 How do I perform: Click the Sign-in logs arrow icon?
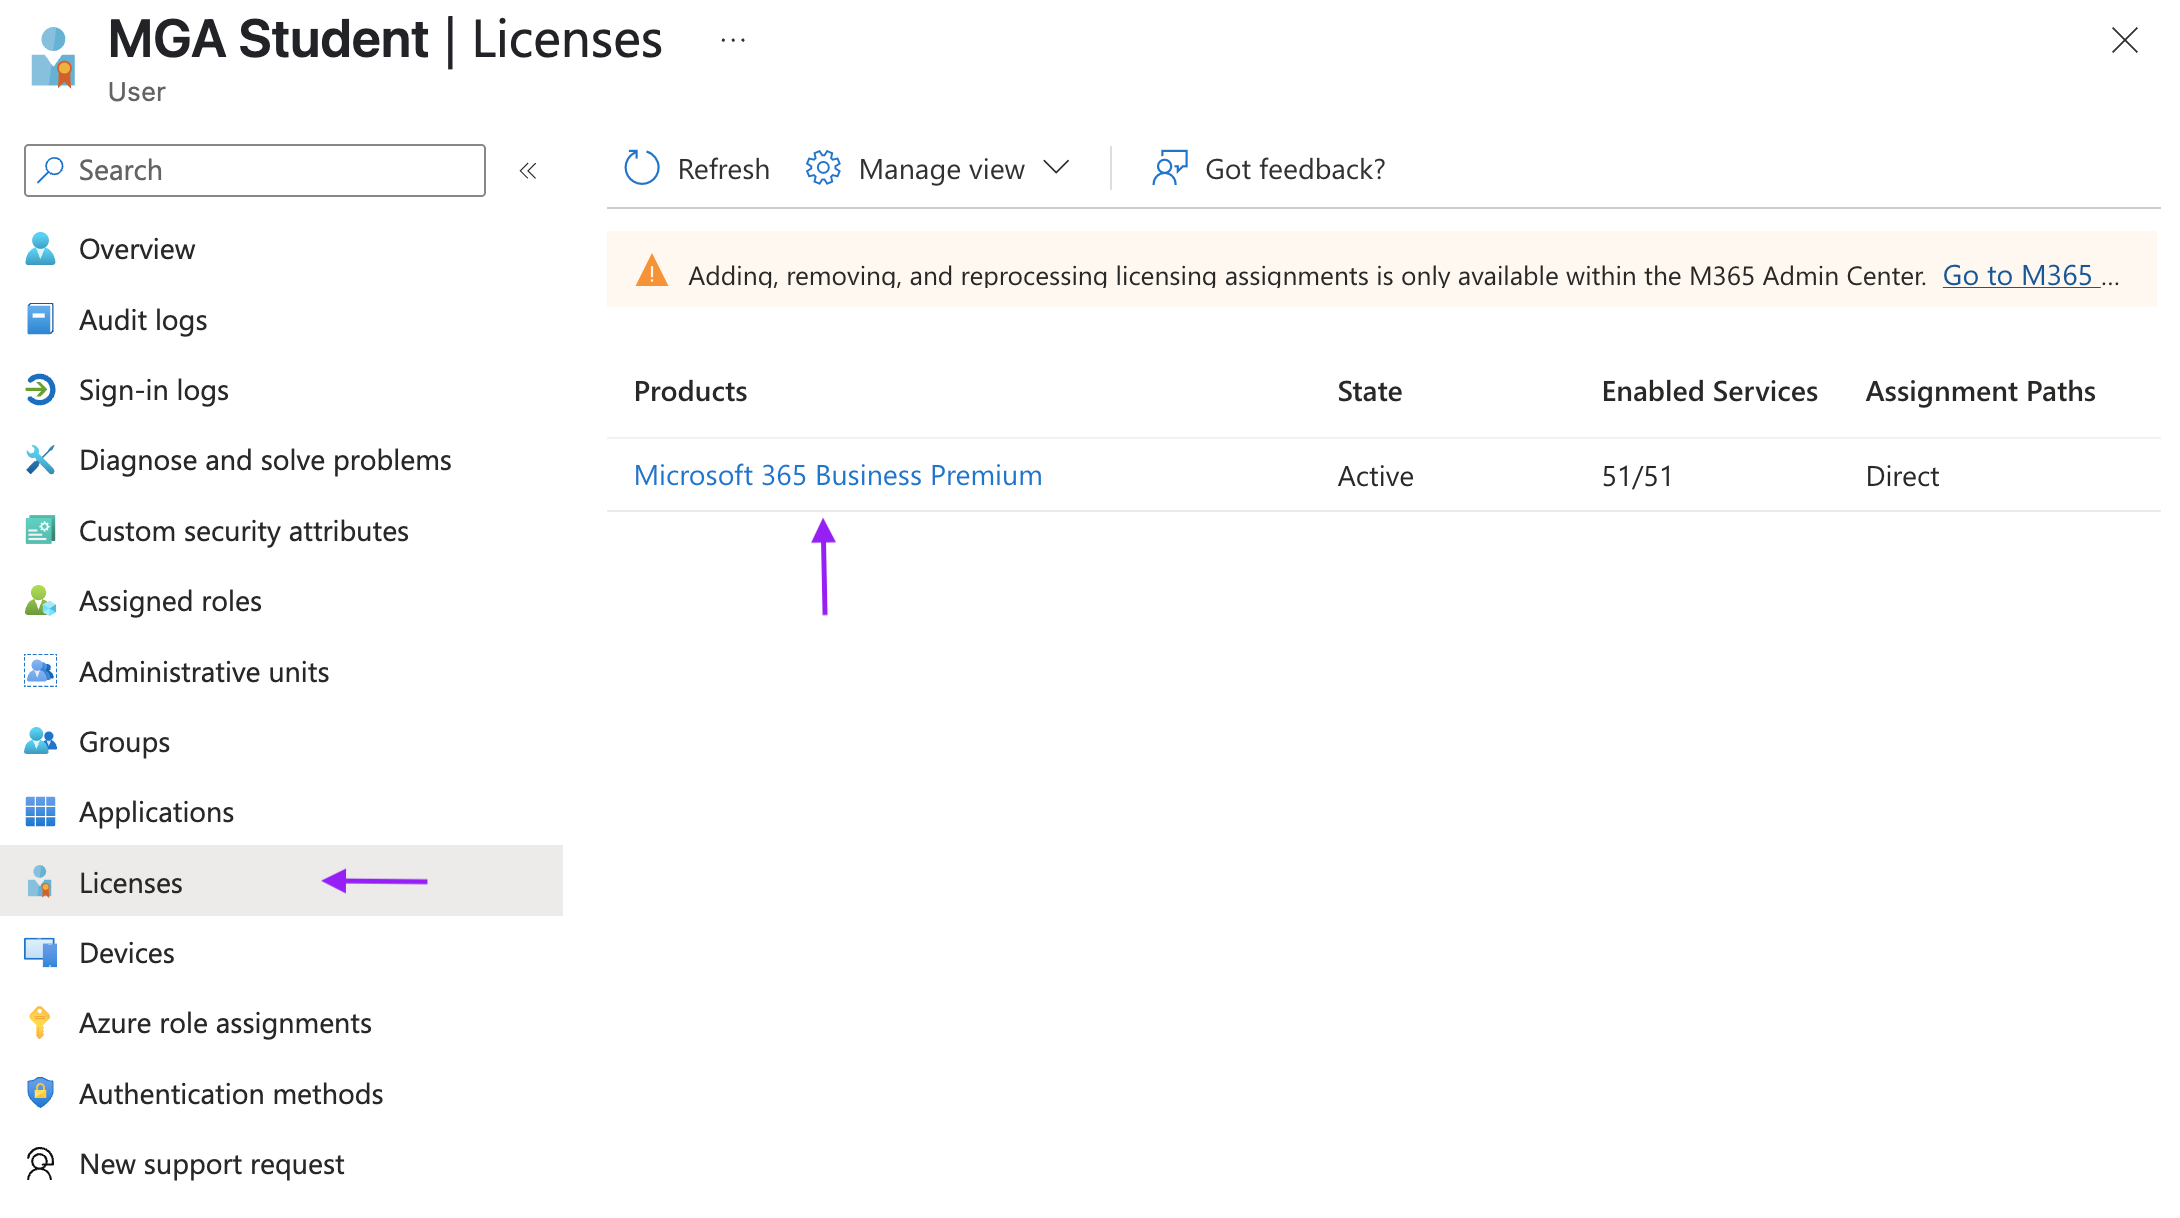(x=40, y=390)
